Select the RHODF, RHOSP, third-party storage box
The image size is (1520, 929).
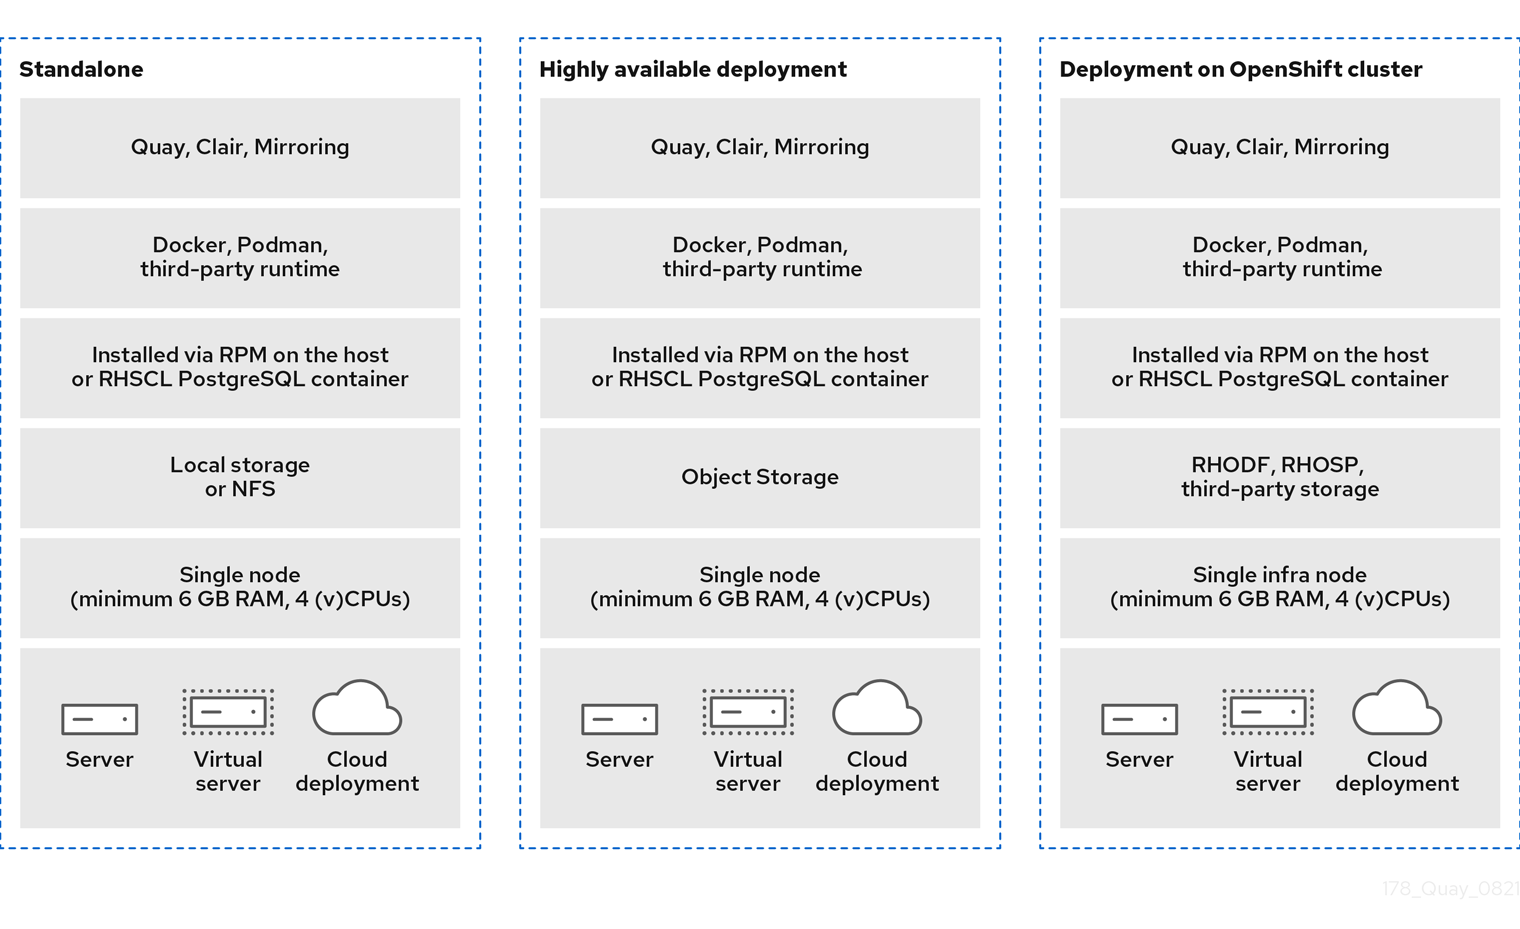pos(1280,477)
